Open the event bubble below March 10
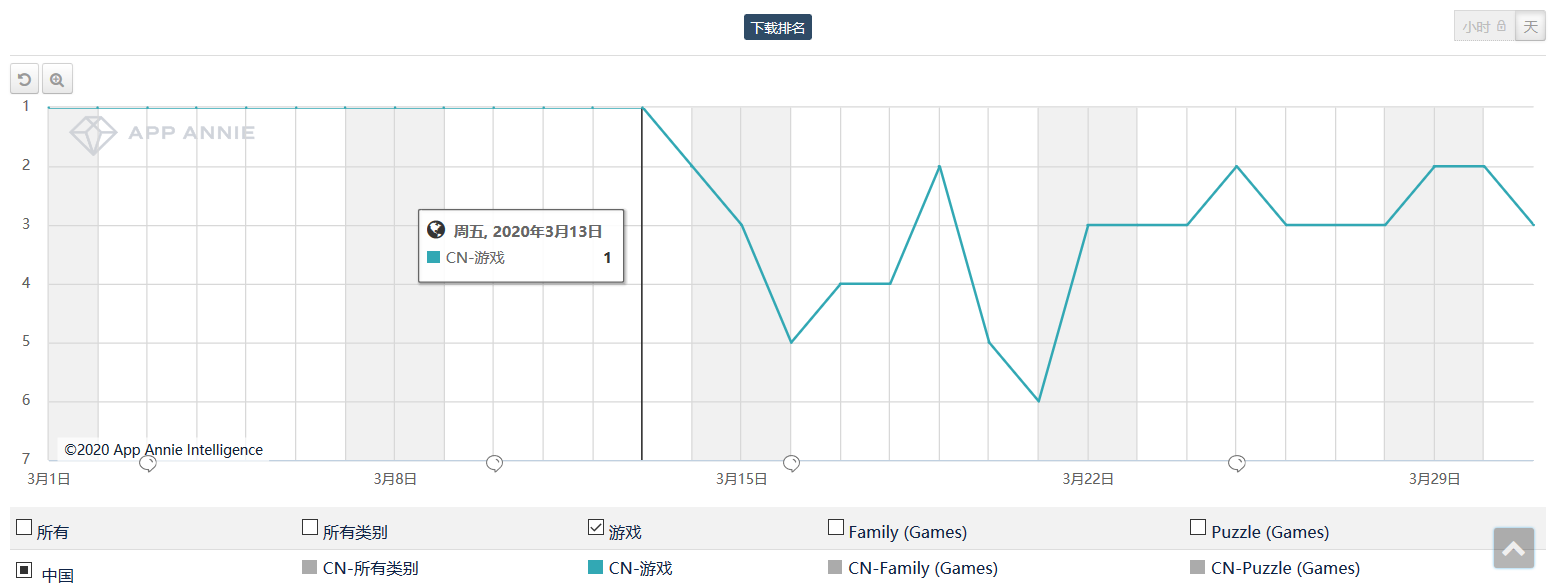1556x588 pixels. click(494, 462)
